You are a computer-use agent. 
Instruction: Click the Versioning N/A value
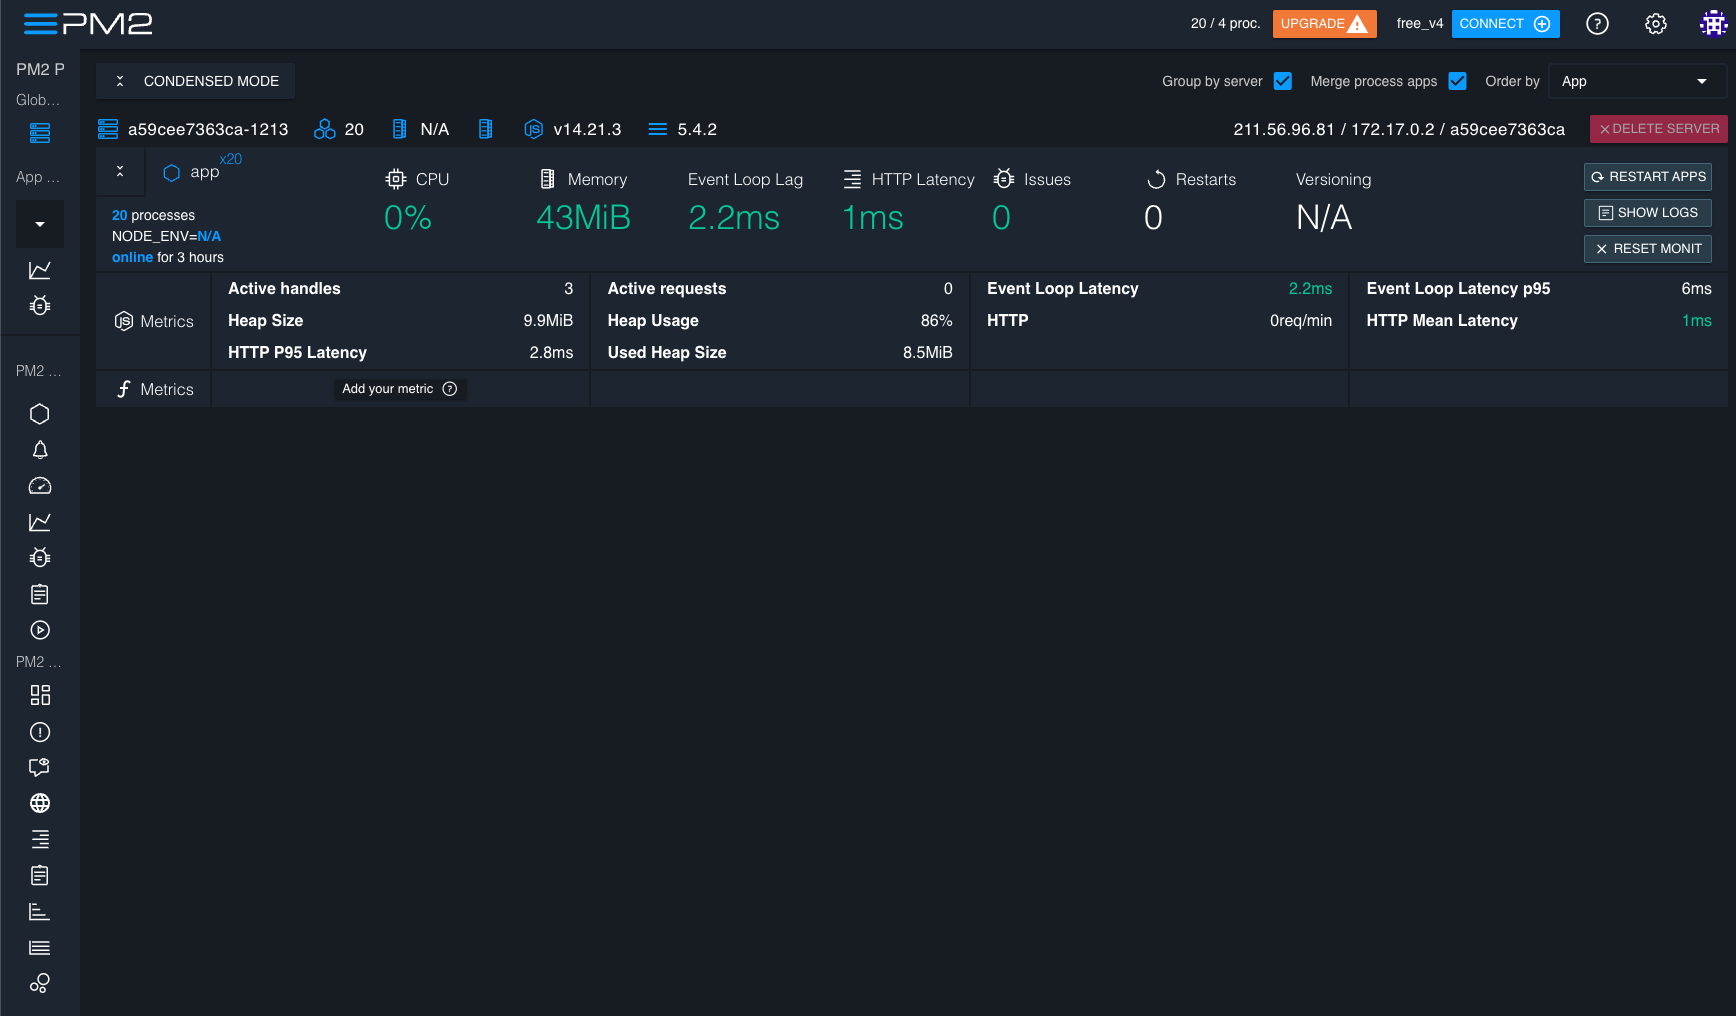tap(1324, 217)
